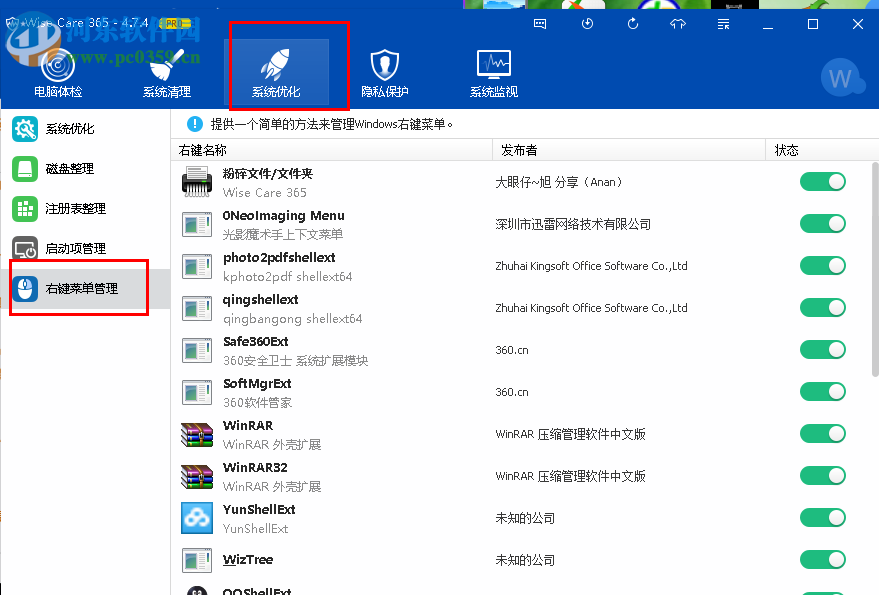This screenshot has height=595, width=879.
Task: Open the main menu list icon in title bar
Action: (x=724, y=24)
